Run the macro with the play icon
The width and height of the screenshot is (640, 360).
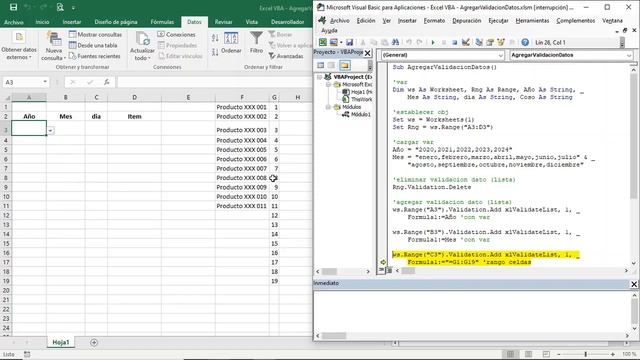(433, 42)
